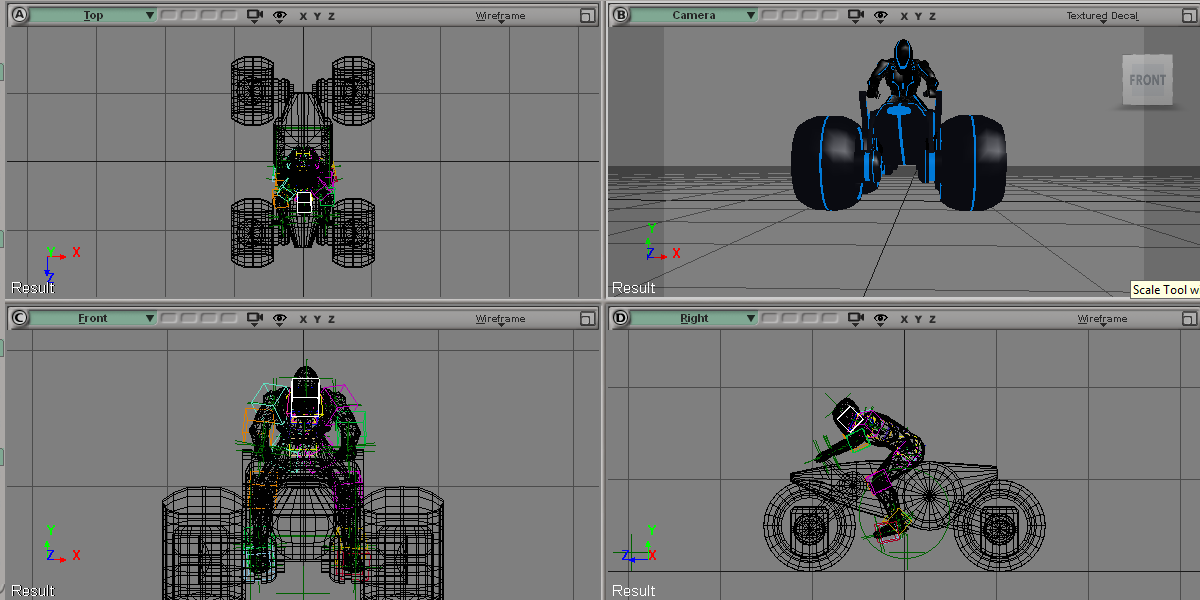
Task: Toggle the eye visibility icon in Top viewport
Action: click(x=280, y=16)
